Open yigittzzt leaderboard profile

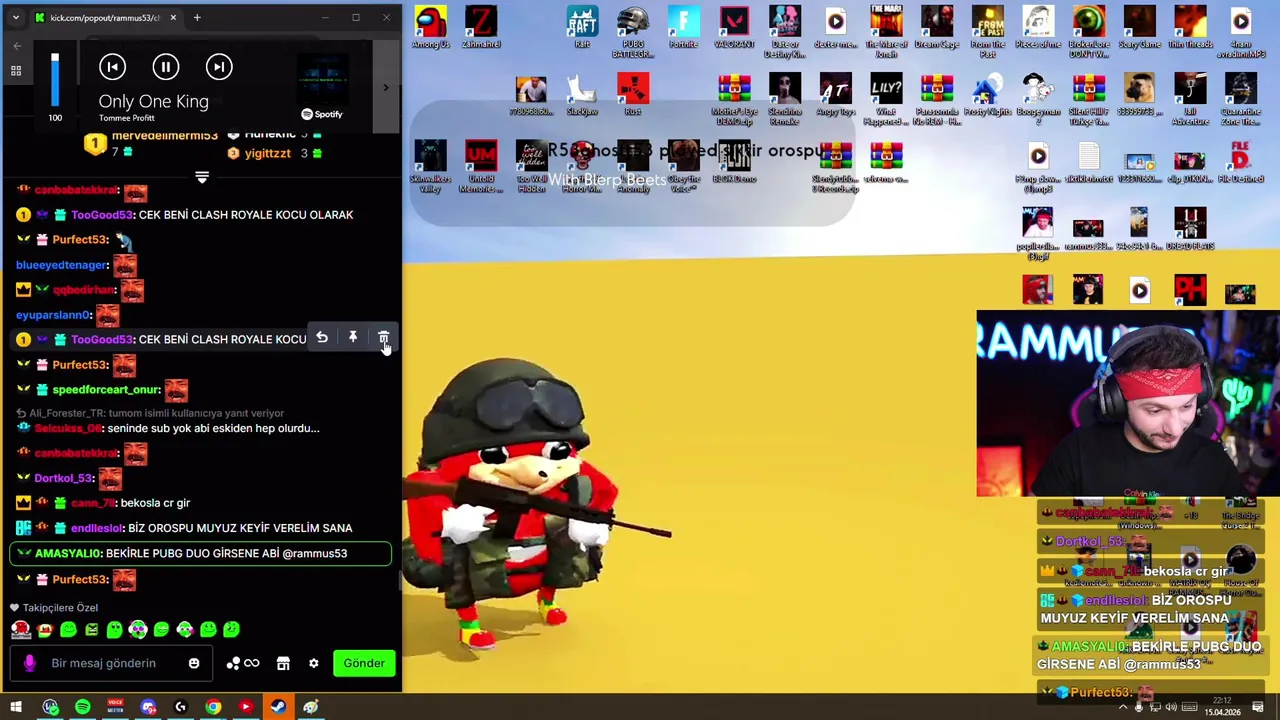267,153
